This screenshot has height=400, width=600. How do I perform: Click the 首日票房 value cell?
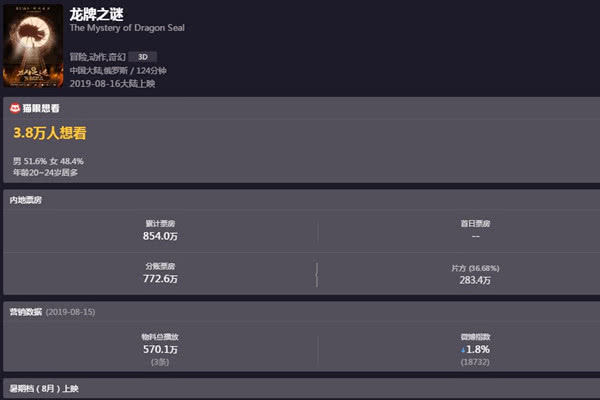475,236
